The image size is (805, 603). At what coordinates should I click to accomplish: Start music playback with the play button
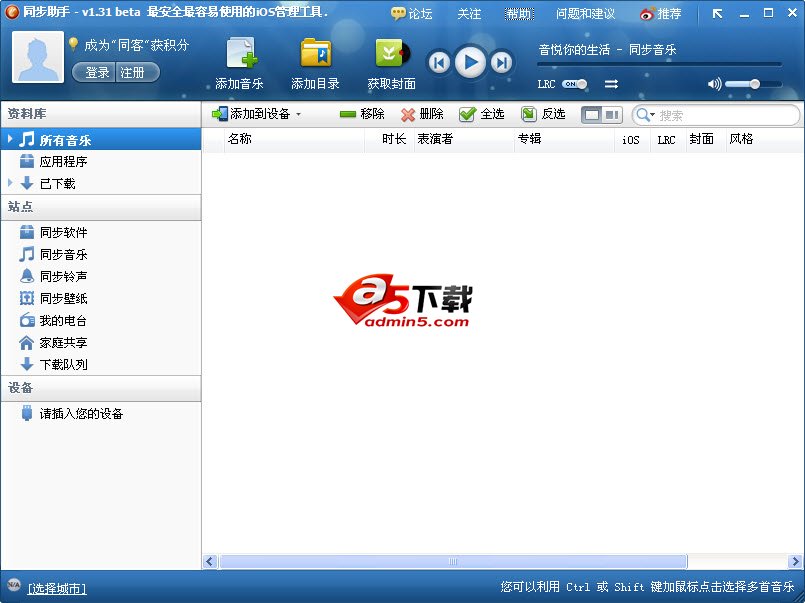[470, 62]
